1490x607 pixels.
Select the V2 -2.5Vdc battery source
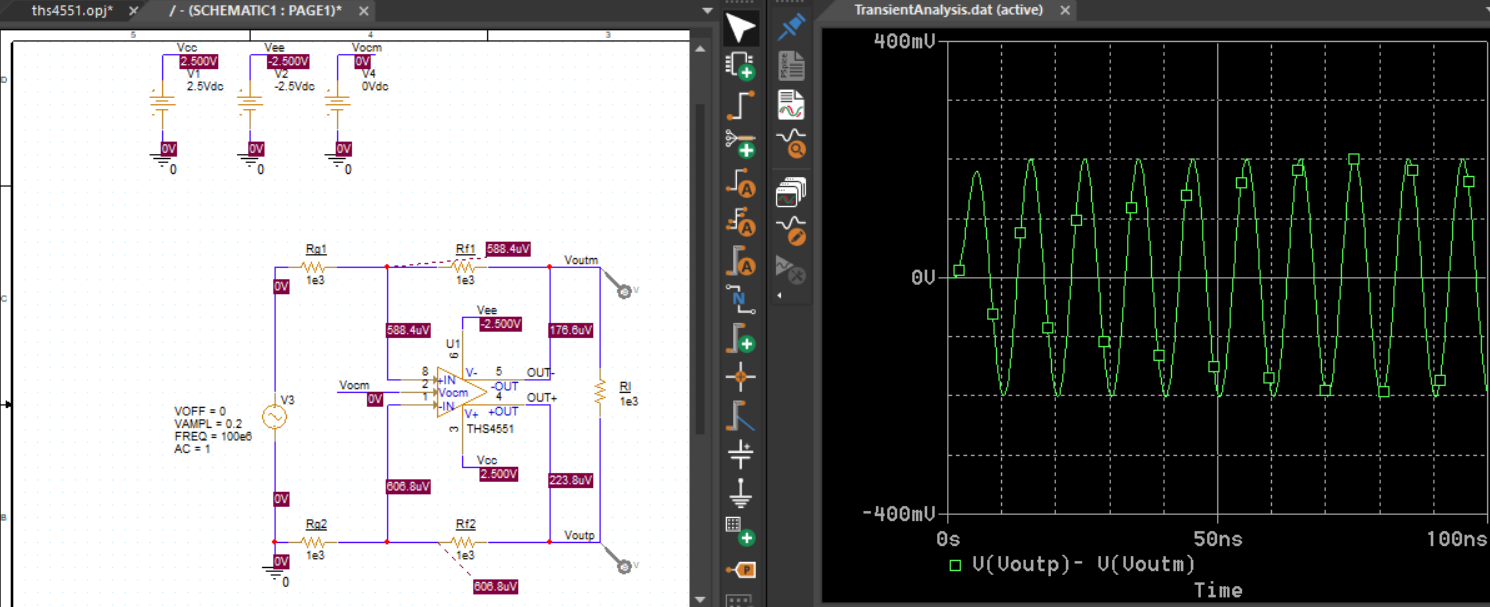point(250,105)
